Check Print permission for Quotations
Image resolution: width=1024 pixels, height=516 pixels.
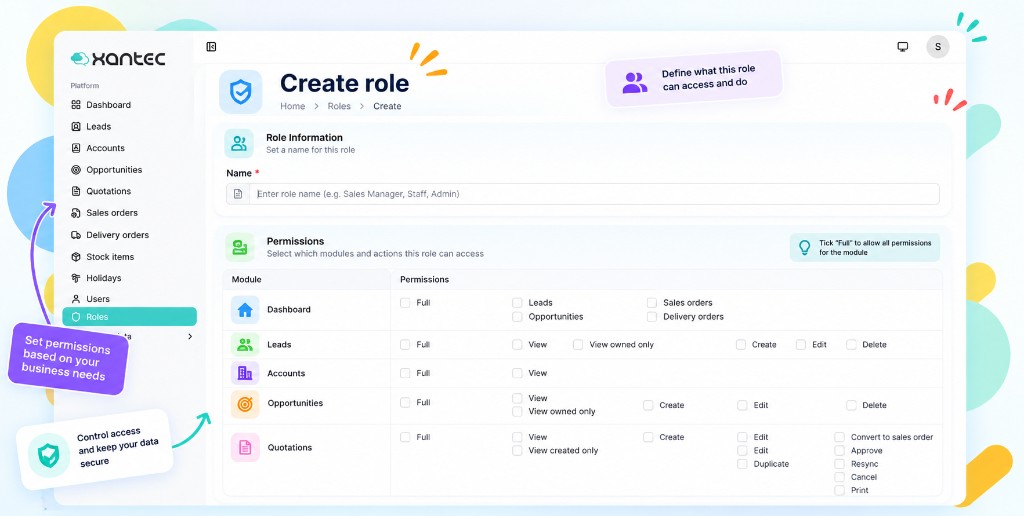tap(840, 491)
